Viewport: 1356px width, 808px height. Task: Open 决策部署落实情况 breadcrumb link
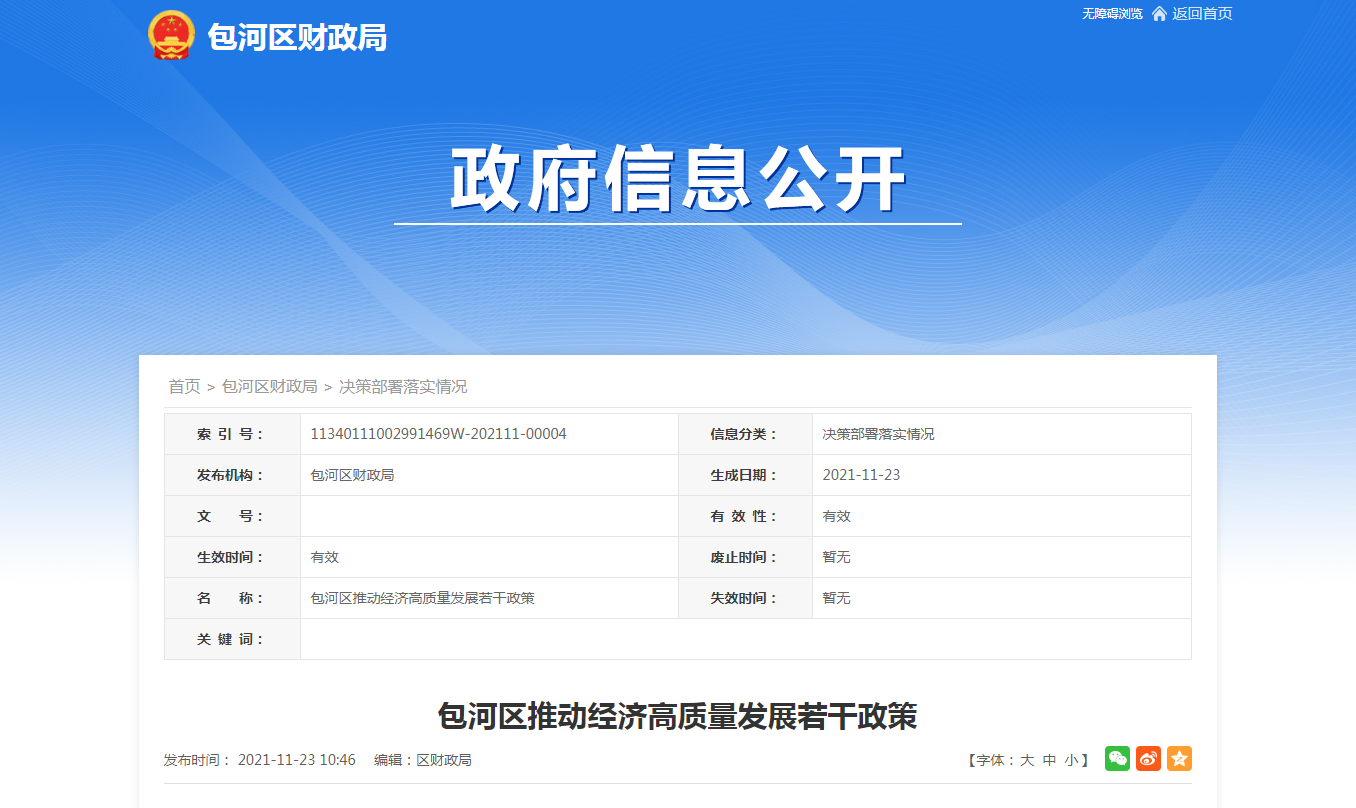coord(406,386)
